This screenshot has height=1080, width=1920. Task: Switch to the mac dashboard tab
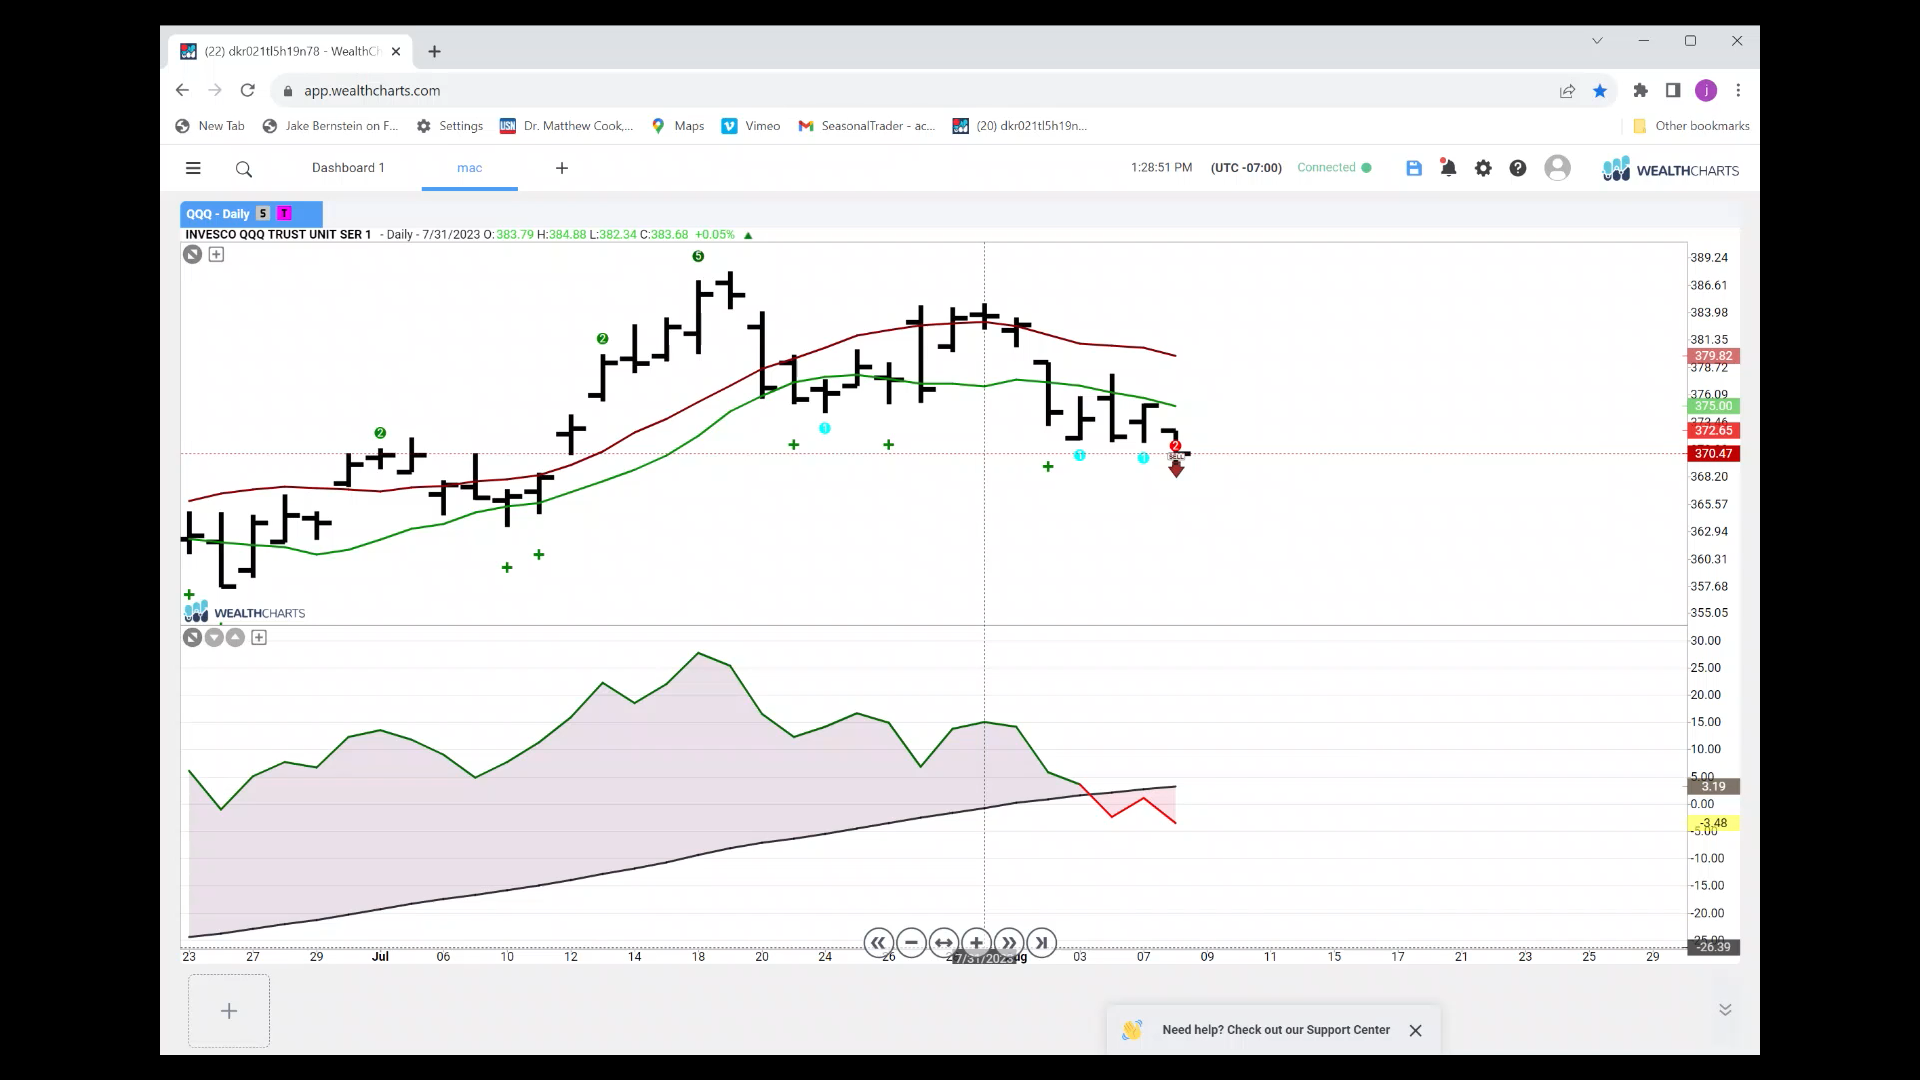click(470, 168)
